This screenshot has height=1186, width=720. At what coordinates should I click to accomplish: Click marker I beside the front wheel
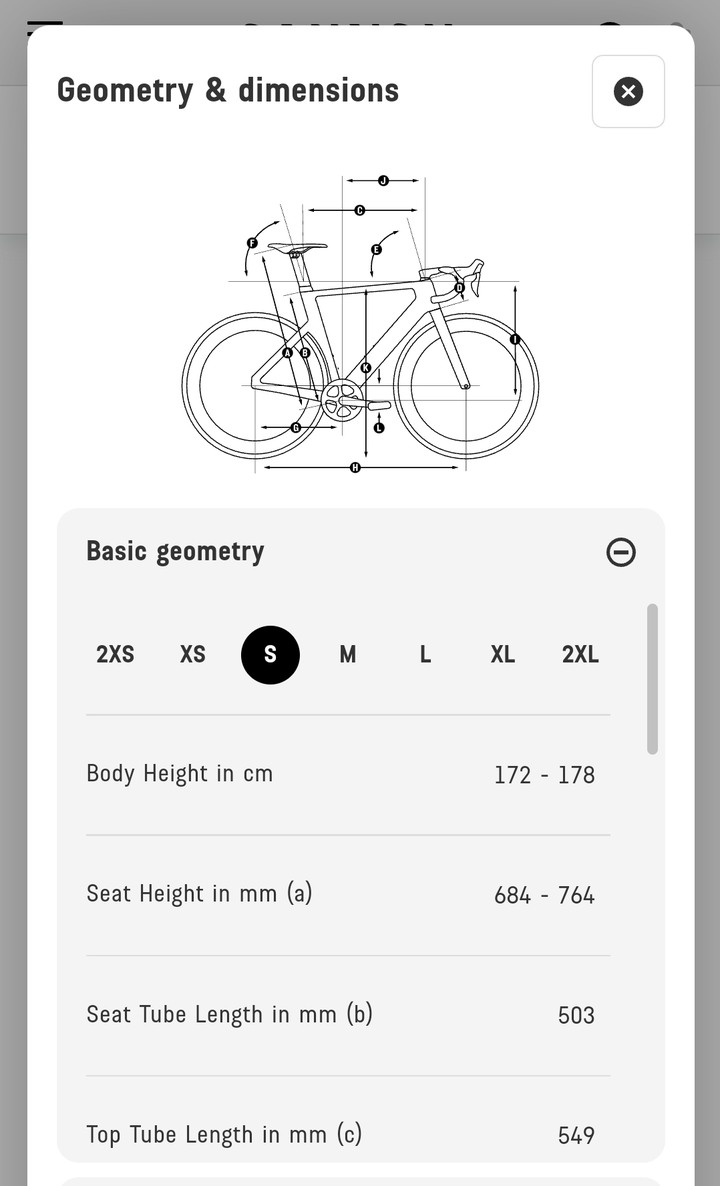[515, 340]
